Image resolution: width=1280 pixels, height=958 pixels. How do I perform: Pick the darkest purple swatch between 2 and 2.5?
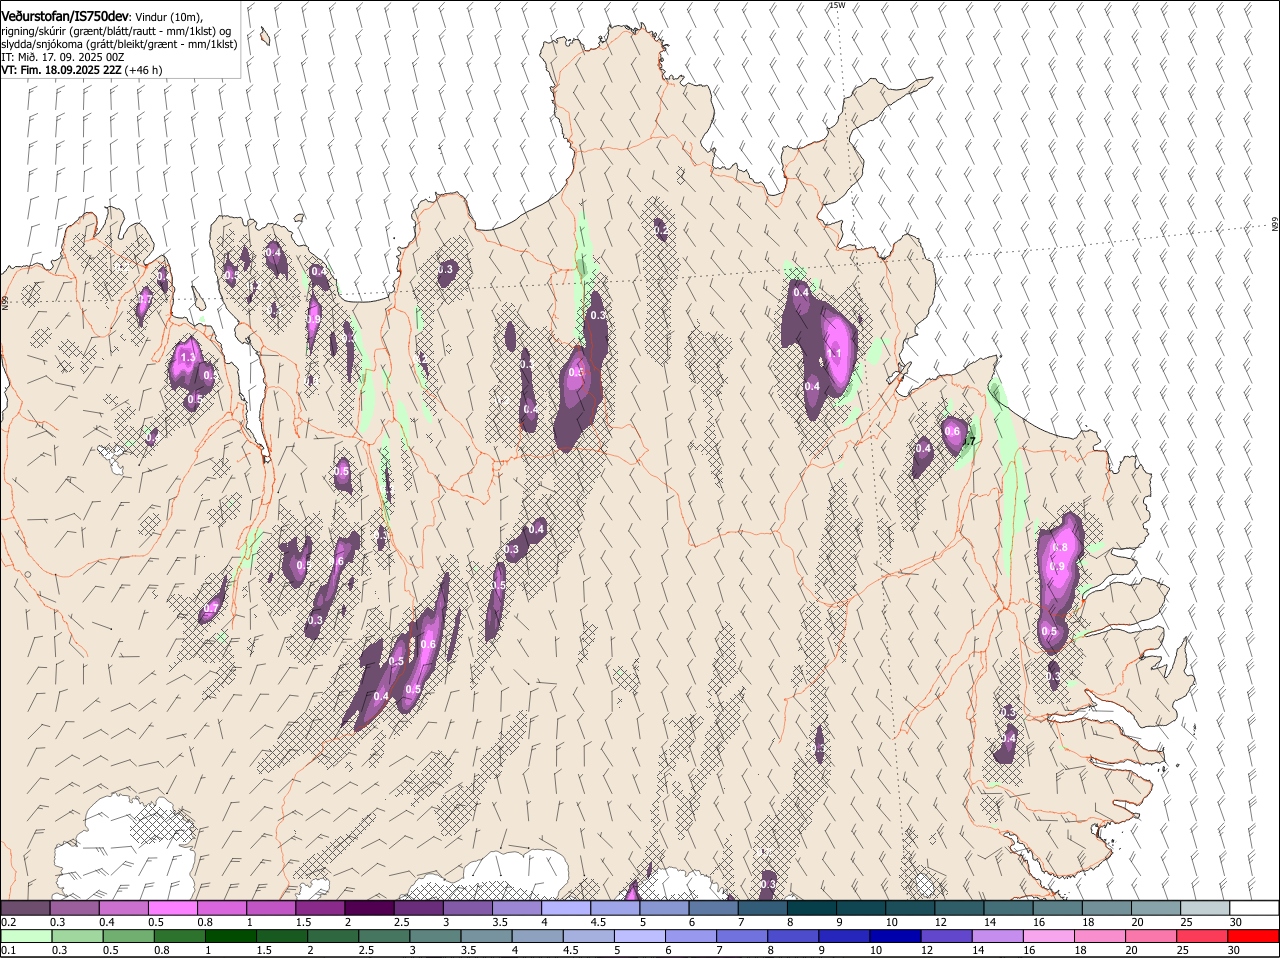point(369,907)
